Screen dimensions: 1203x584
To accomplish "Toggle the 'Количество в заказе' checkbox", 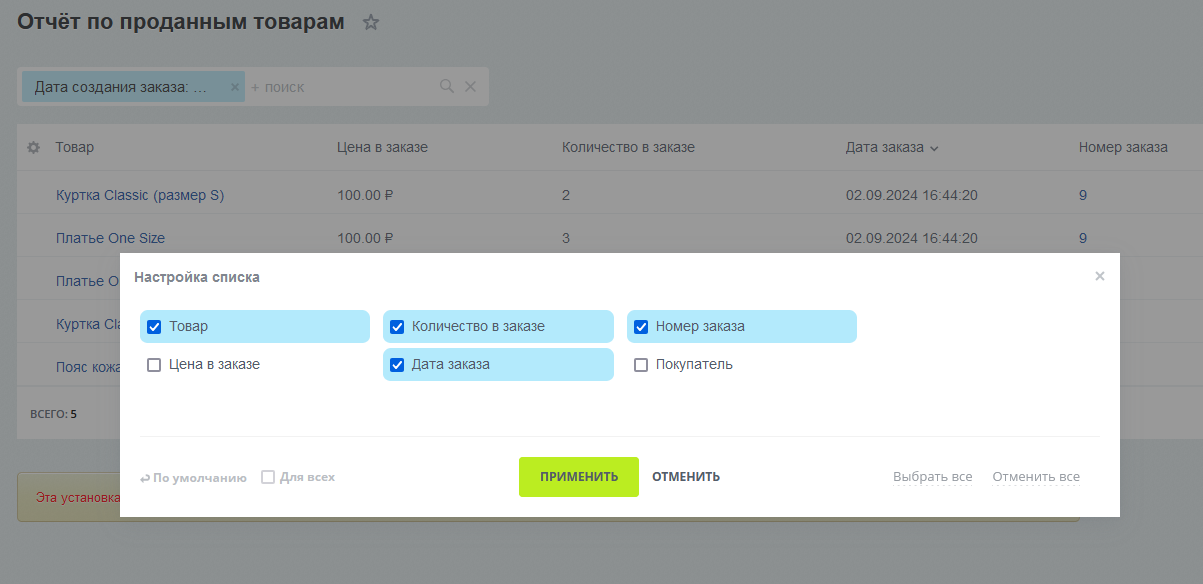I will [397, 327].
